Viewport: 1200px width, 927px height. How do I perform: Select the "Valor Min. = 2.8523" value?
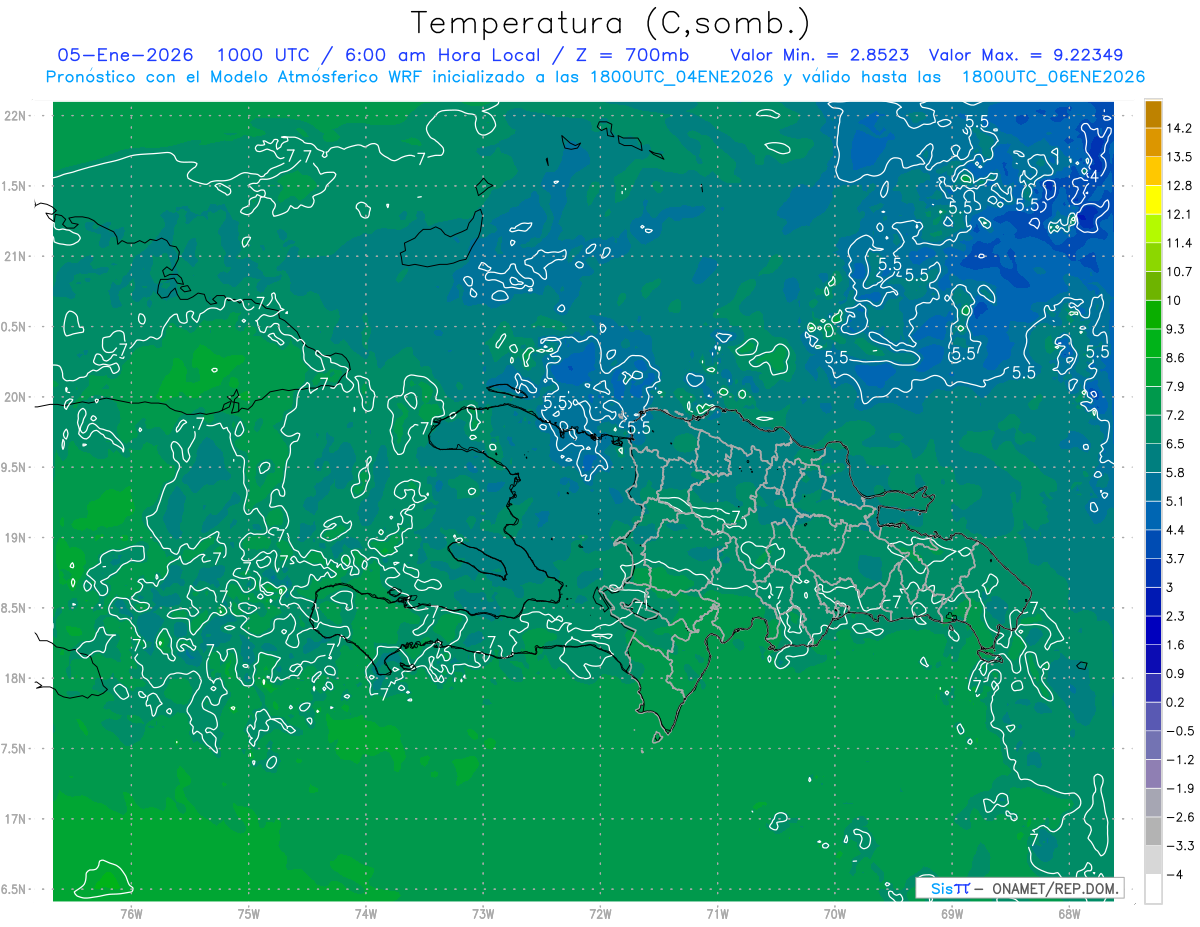(820, 54)
